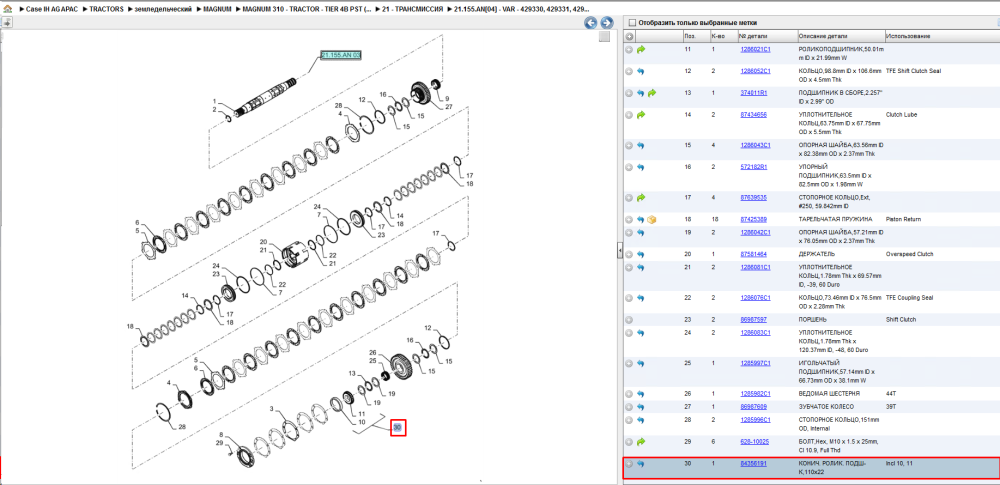The image size is (1000, 485).
Task: Click green forward arrow on row 17
Action: tap(642, 197)
